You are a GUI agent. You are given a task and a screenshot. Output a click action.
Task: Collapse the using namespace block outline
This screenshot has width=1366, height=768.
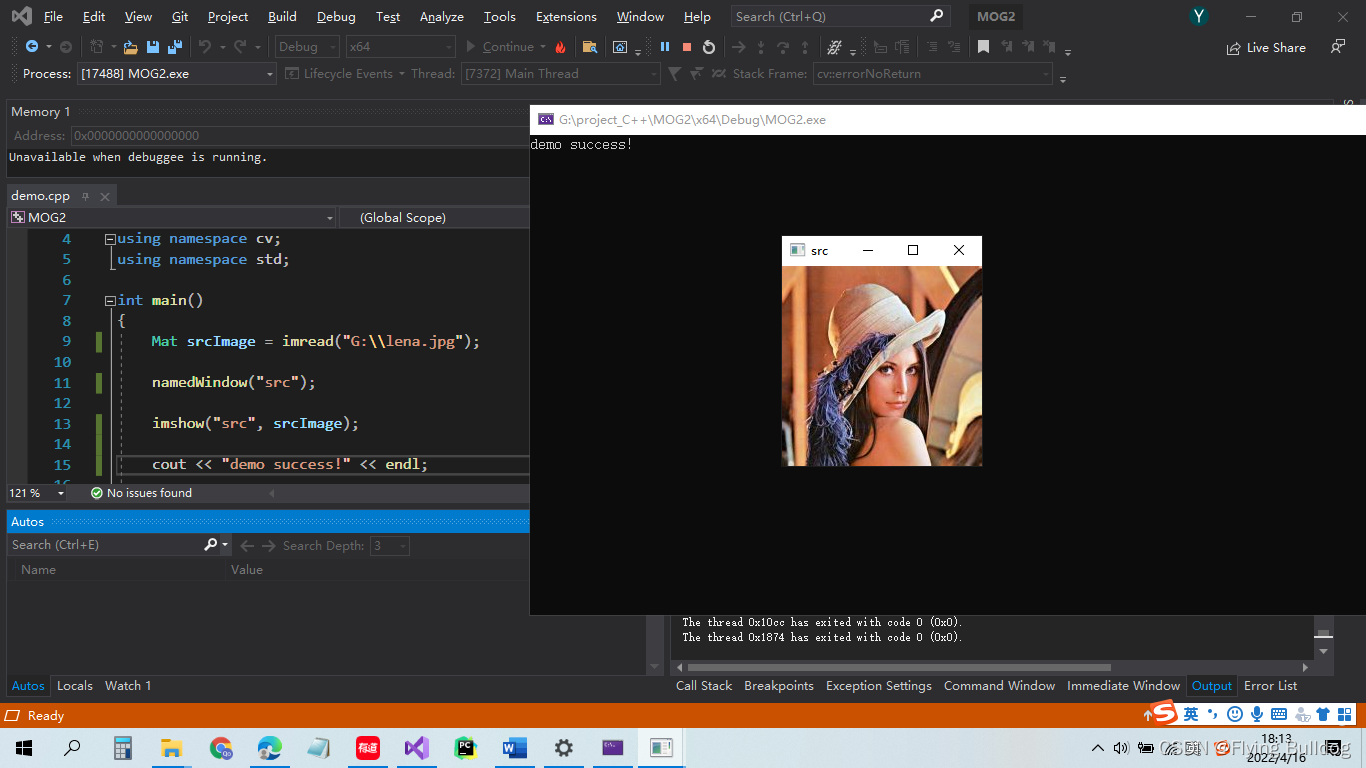click(110, 239)
